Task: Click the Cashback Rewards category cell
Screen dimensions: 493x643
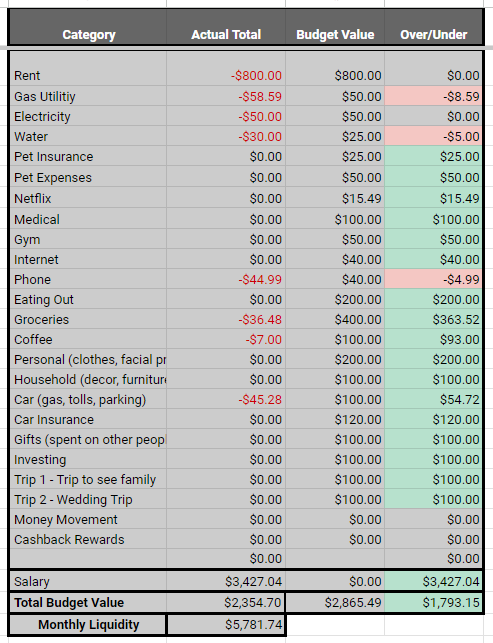Action: coord(88,539)
